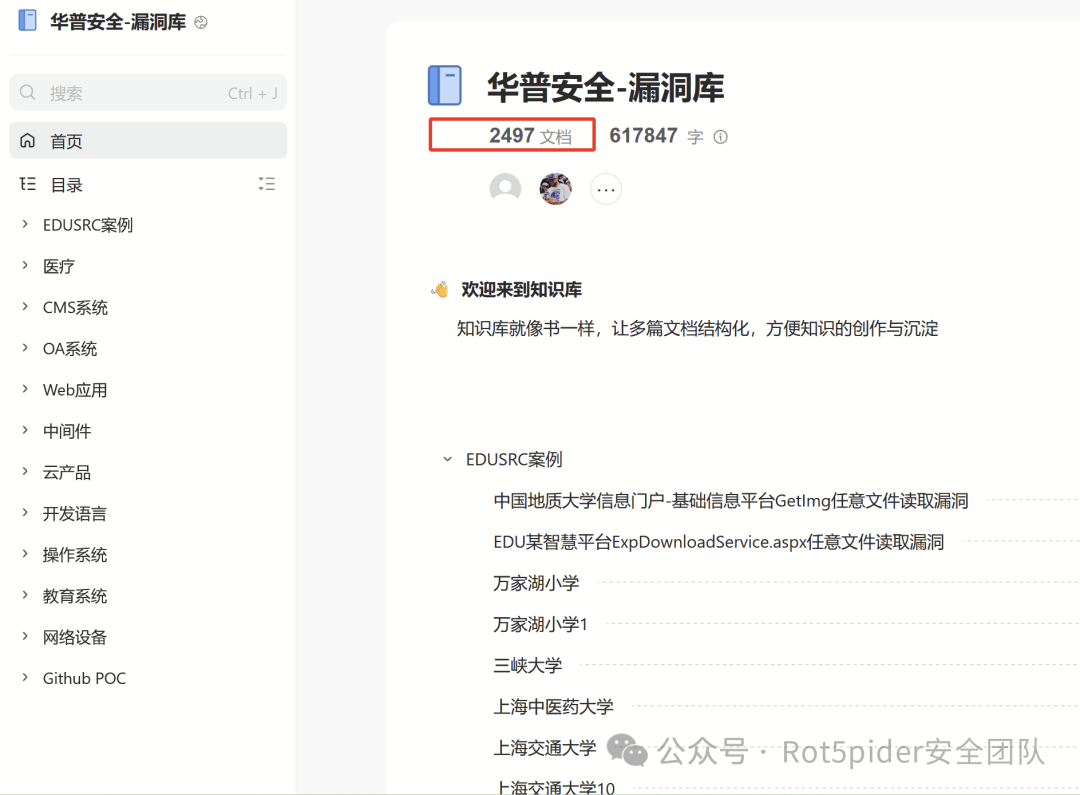This screenshot has width=1080, height=795.
Task: Open the gray default user avatar
Action: 505,188
